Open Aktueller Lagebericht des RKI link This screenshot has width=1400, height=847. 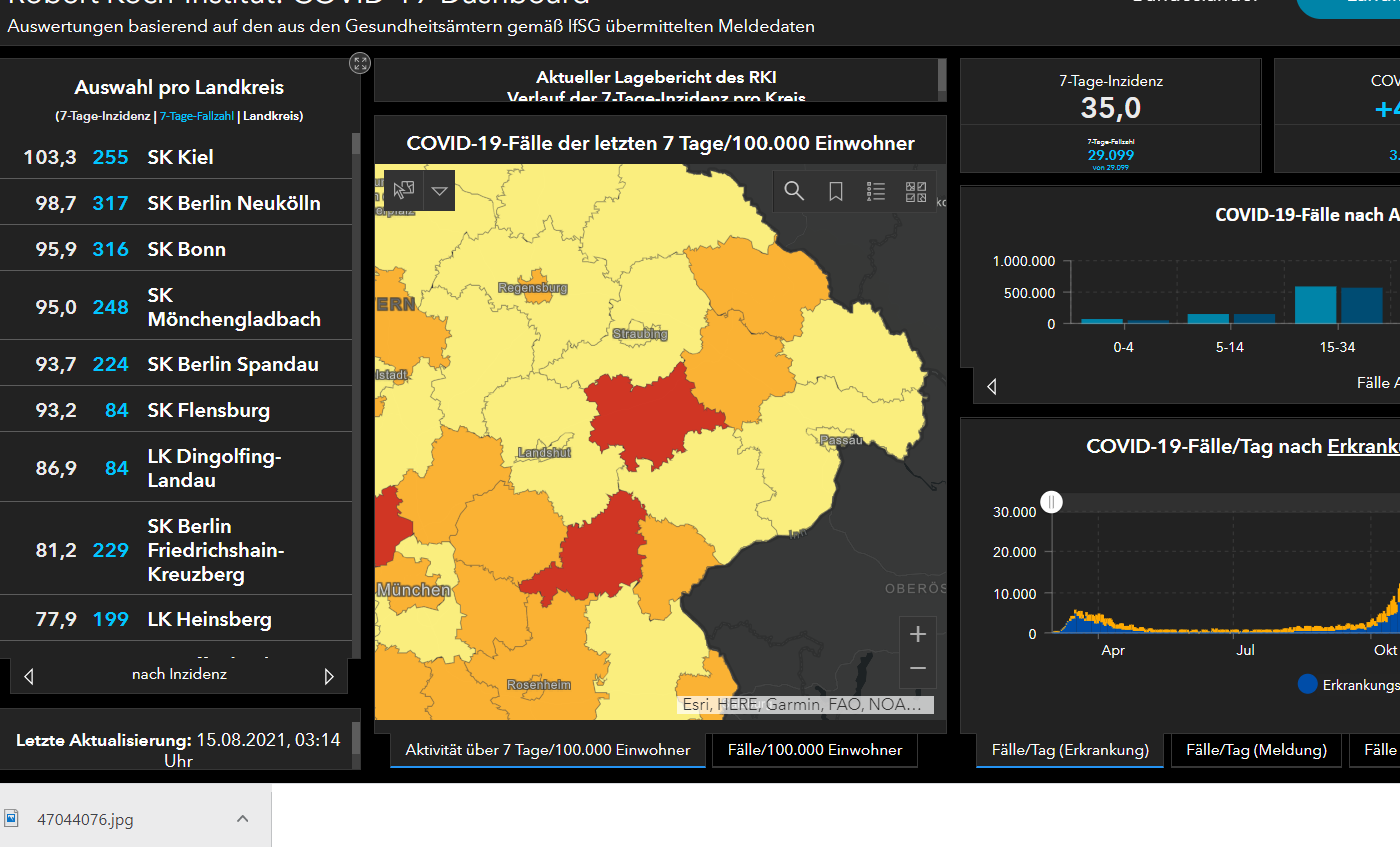coord(656,77)
